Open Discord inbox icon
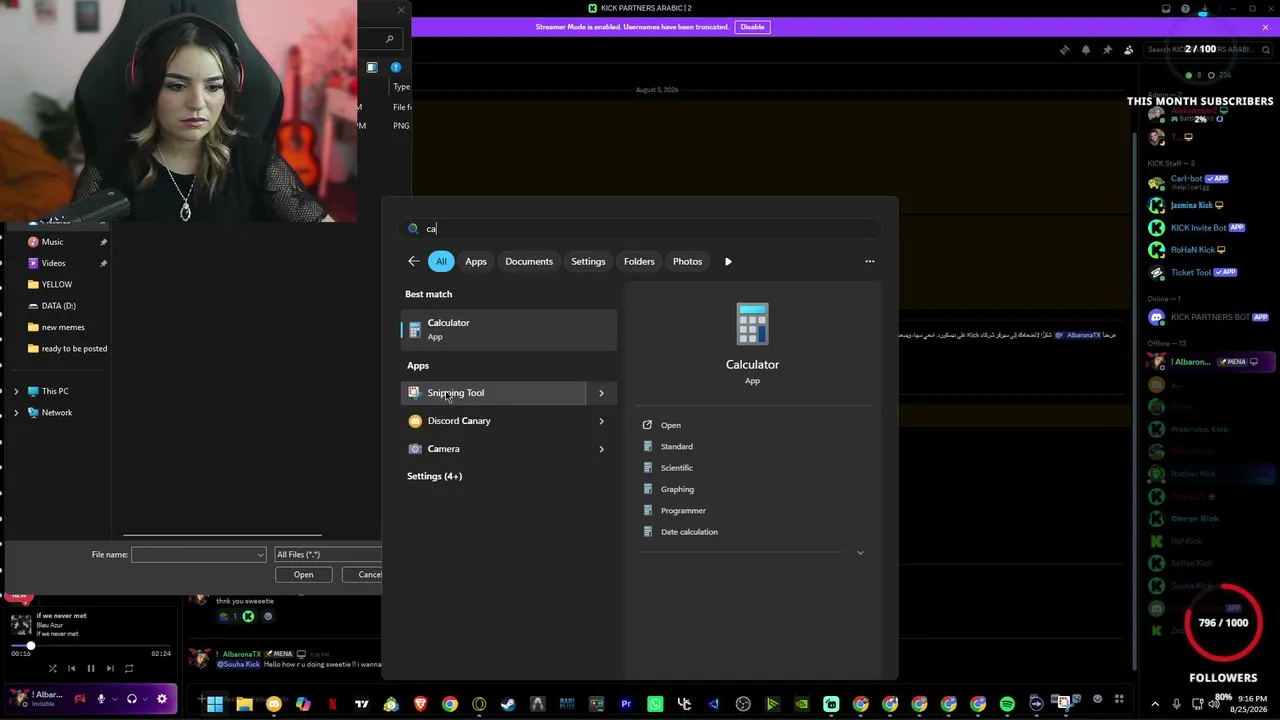 tap(1166, 9)
